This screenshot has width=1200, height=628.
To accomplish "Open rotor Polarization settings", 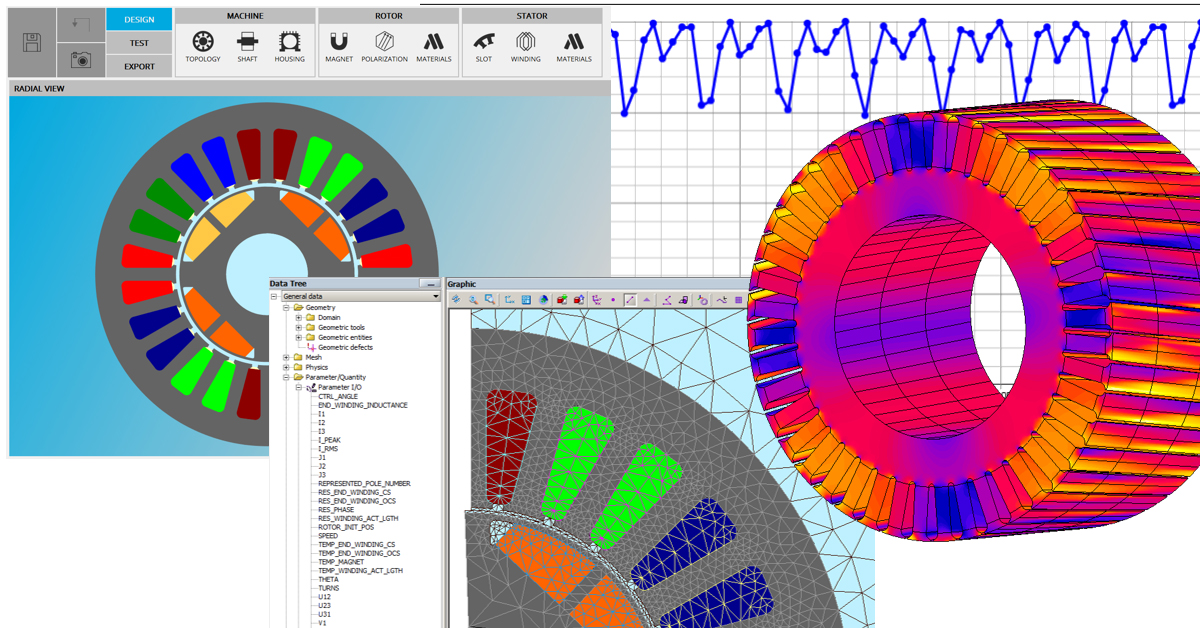I will pyautogui.click(x=384, y=47).
